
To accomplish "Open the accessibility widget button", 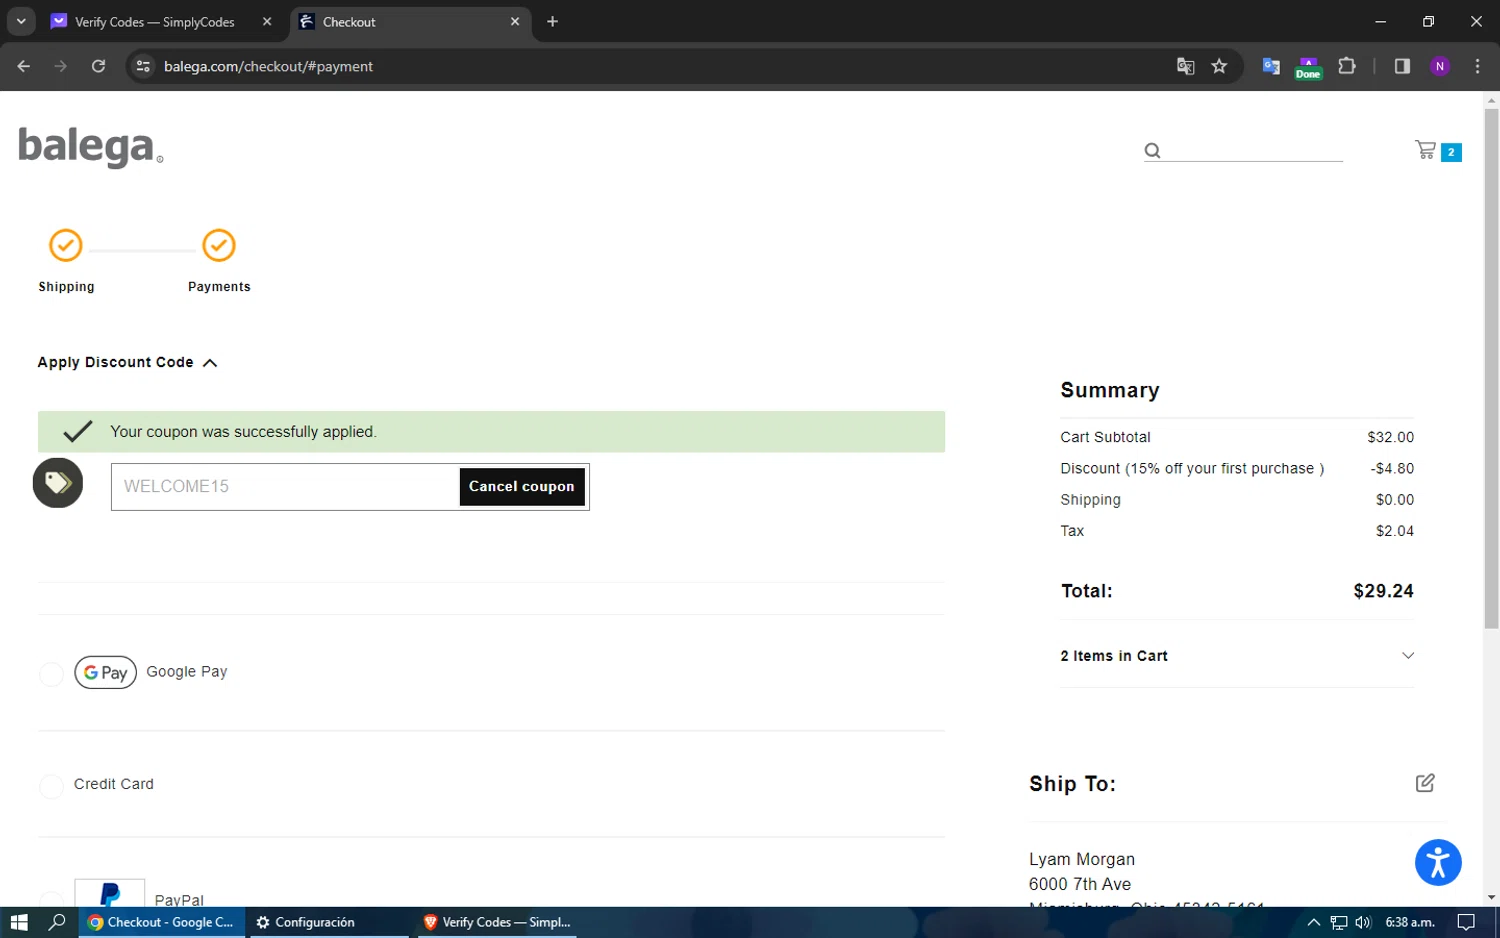I will [1438, 862].
